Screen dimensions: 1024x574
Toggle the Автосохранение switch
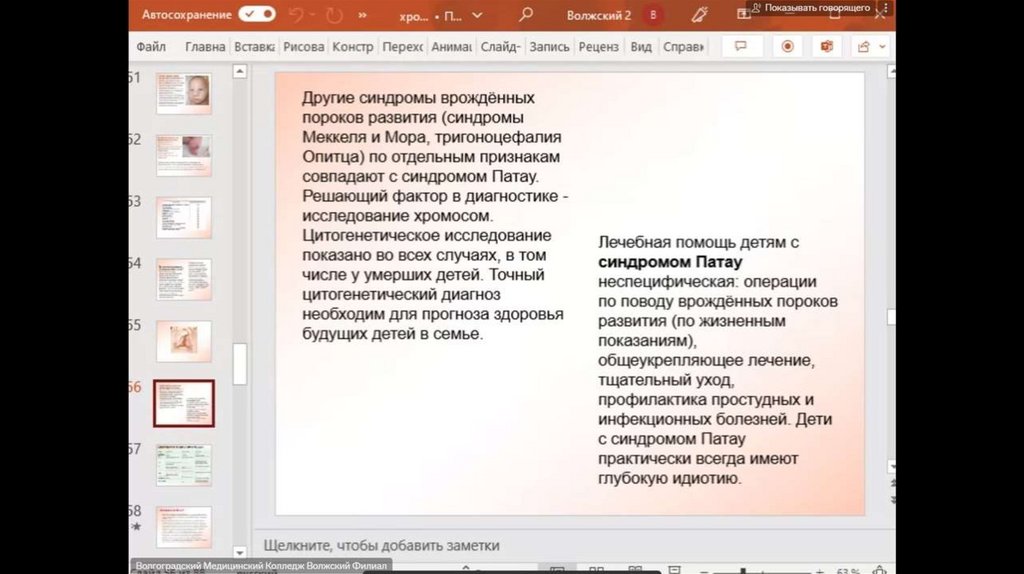click(257, 15)
